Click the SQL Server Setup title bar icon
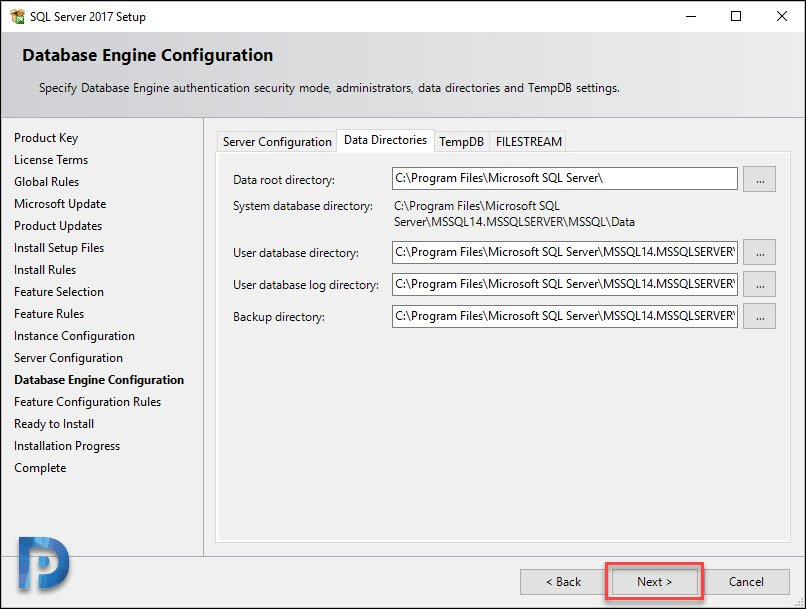Viewport: 806px width, 609px height. [17, 16]
